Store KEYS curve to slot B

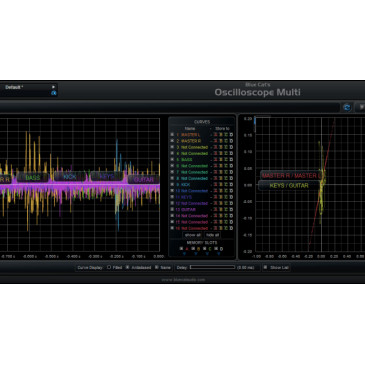point(221,197)
